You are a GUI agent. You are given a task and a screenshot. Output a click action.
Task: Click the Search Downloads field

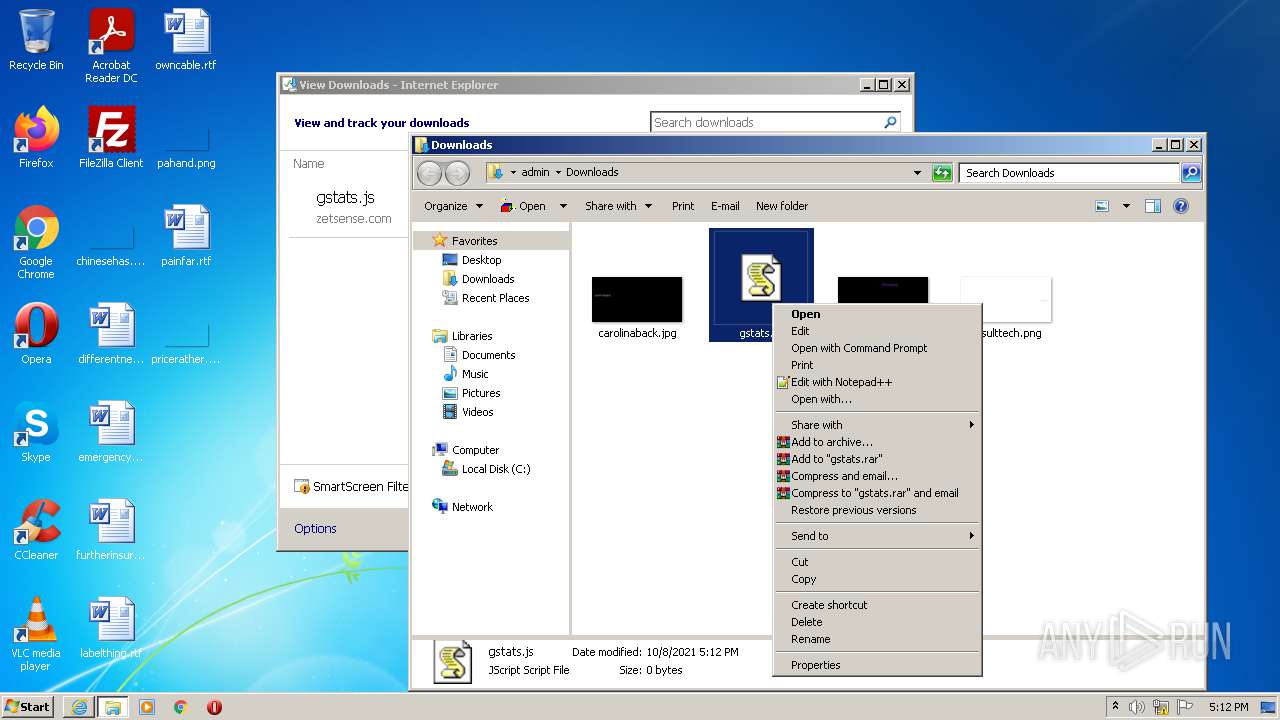pos(1069,173)
